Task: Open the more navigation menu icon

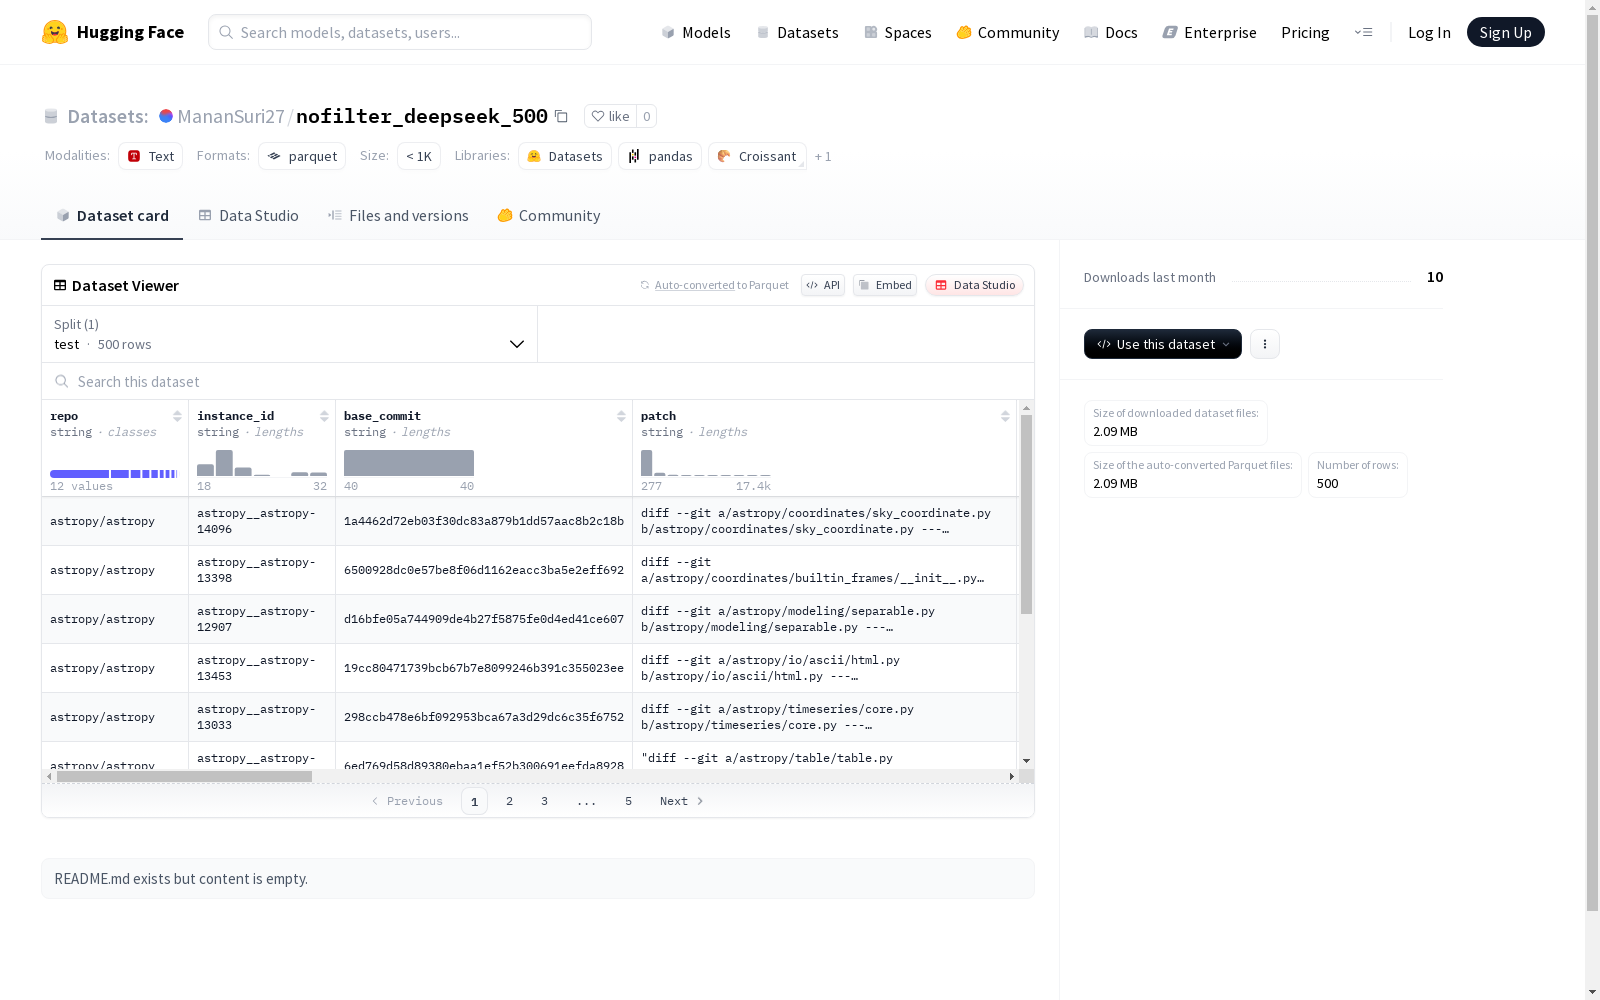Action: [x=1363, y=32]
